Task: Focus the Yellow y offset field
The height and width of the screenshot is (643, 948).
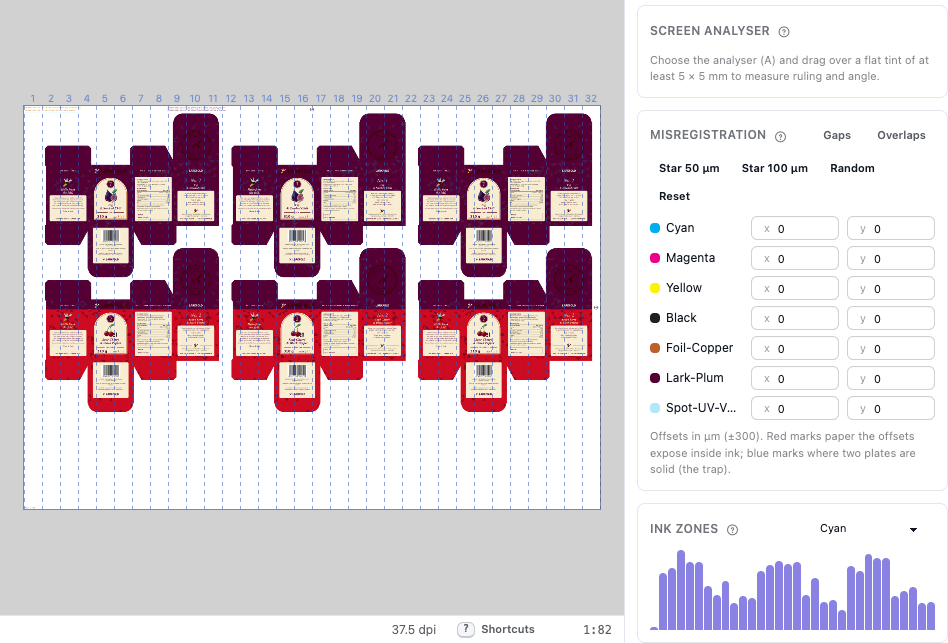Action: [891, 288]
